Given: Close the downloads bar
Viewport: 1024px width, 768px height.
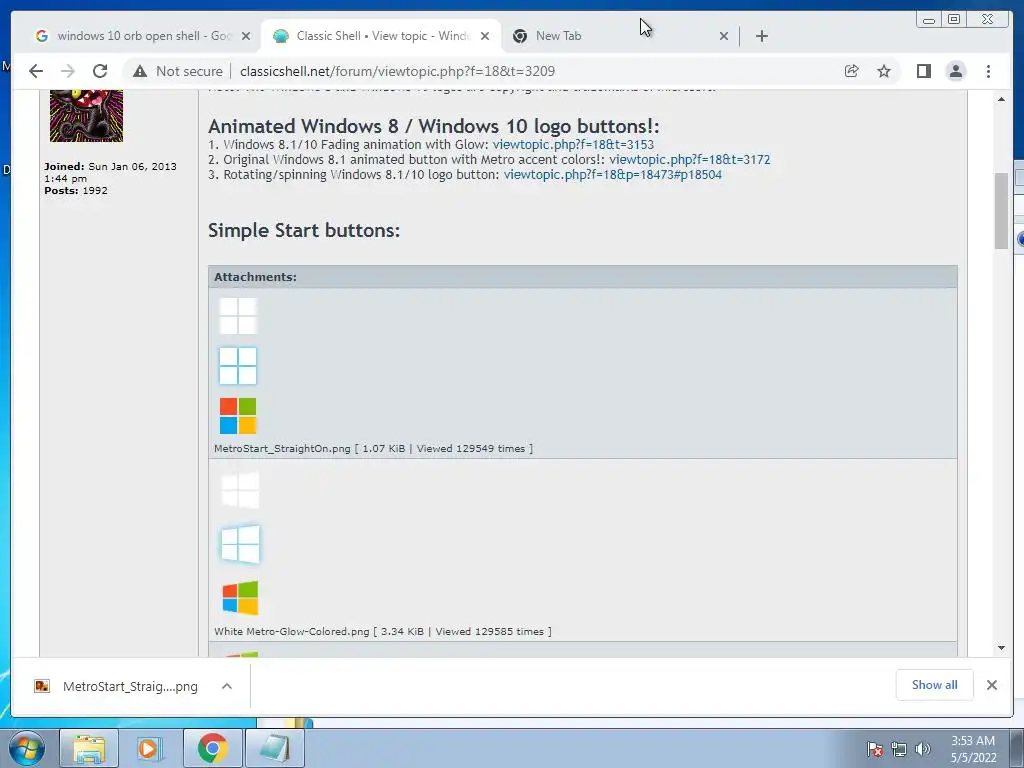Looking at the screenshot, I should click(x=991, y=685).
